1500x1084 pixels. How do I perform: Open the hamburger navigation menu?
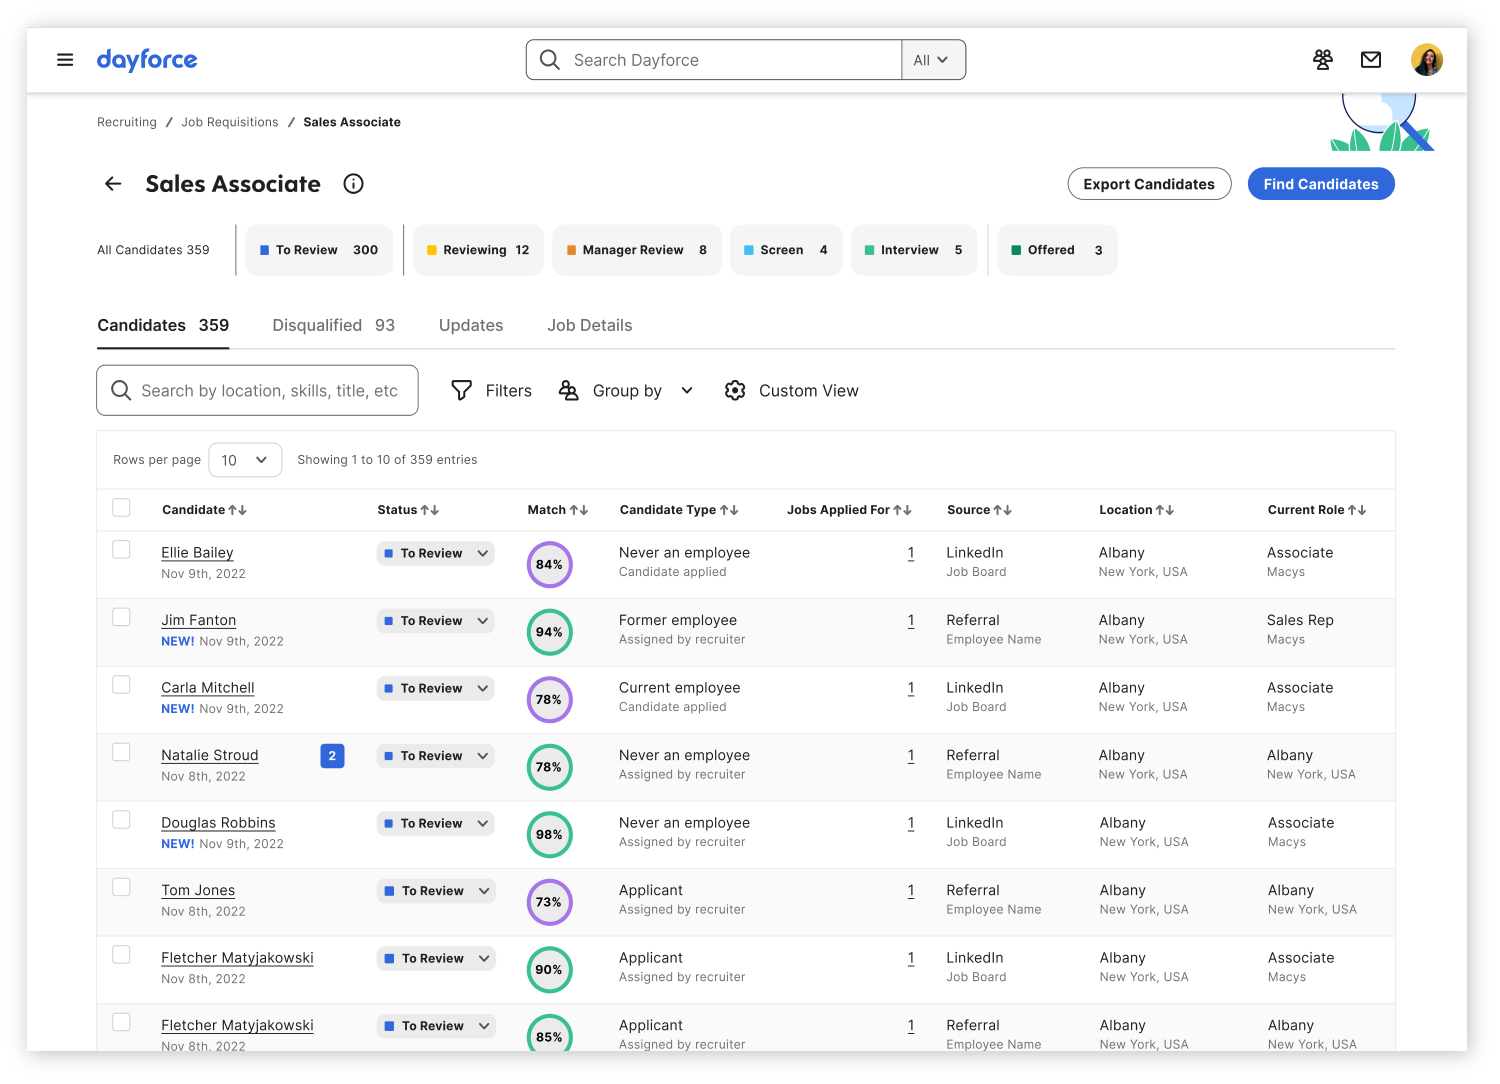pyautogui.click(x=65, y=60)
